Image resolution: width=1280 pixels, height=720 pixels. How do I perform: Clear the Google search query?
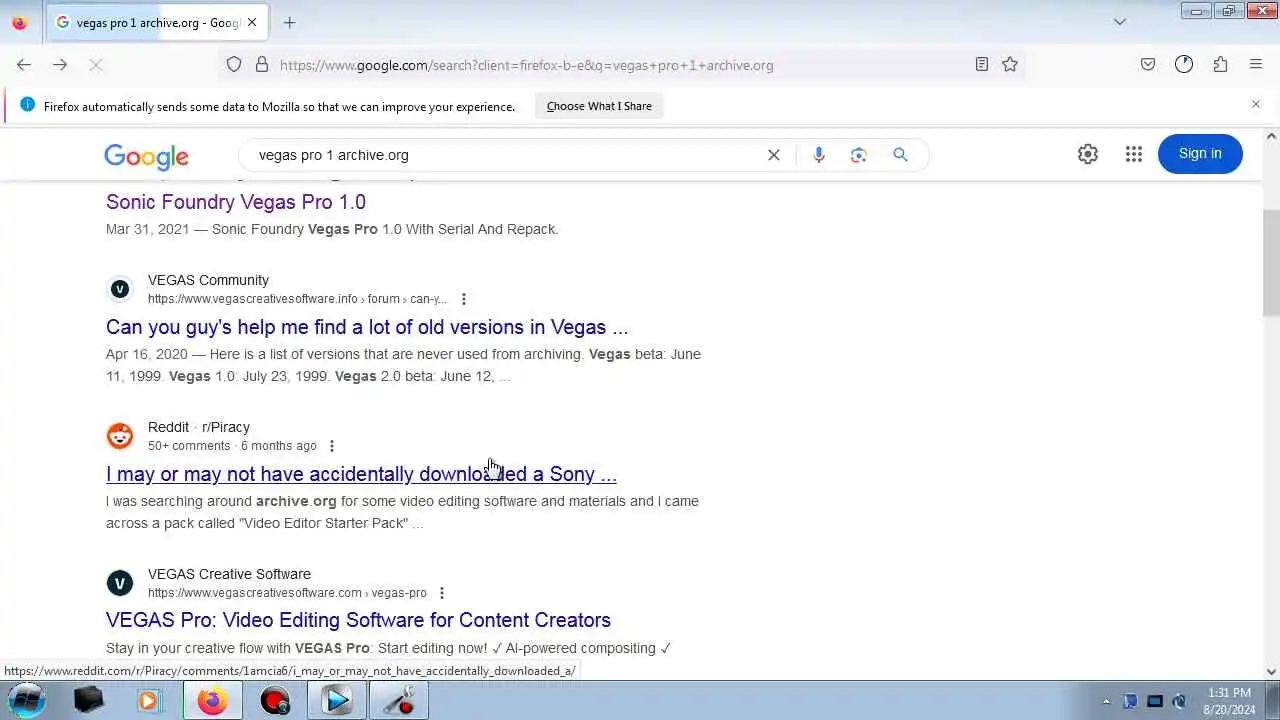773,155
